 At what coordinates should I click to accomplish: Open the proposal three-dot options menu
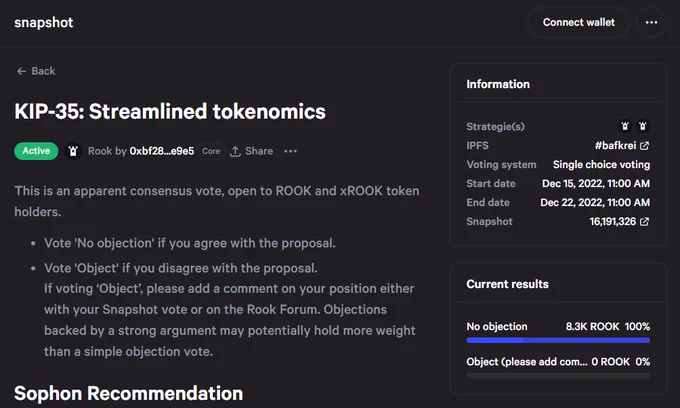pyautogui.click(x=290, y=151)
